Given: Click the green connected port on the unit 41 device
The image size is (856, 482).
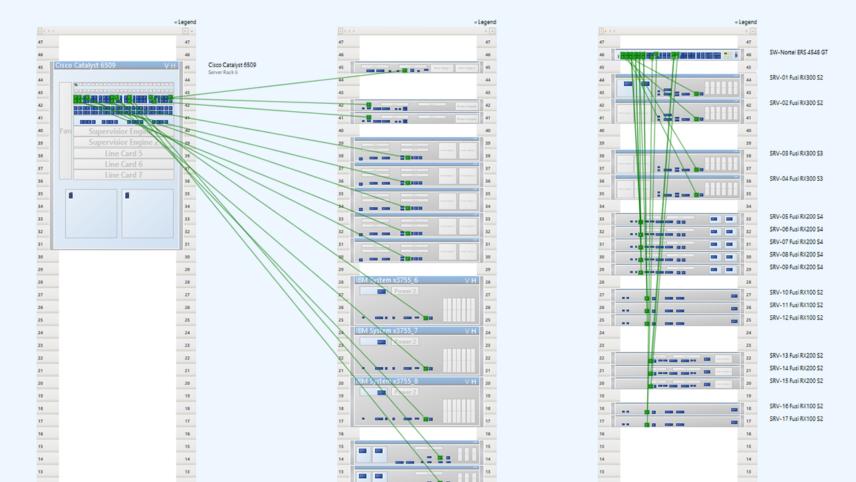Looking at the screenshot, I should pos(368,117).
